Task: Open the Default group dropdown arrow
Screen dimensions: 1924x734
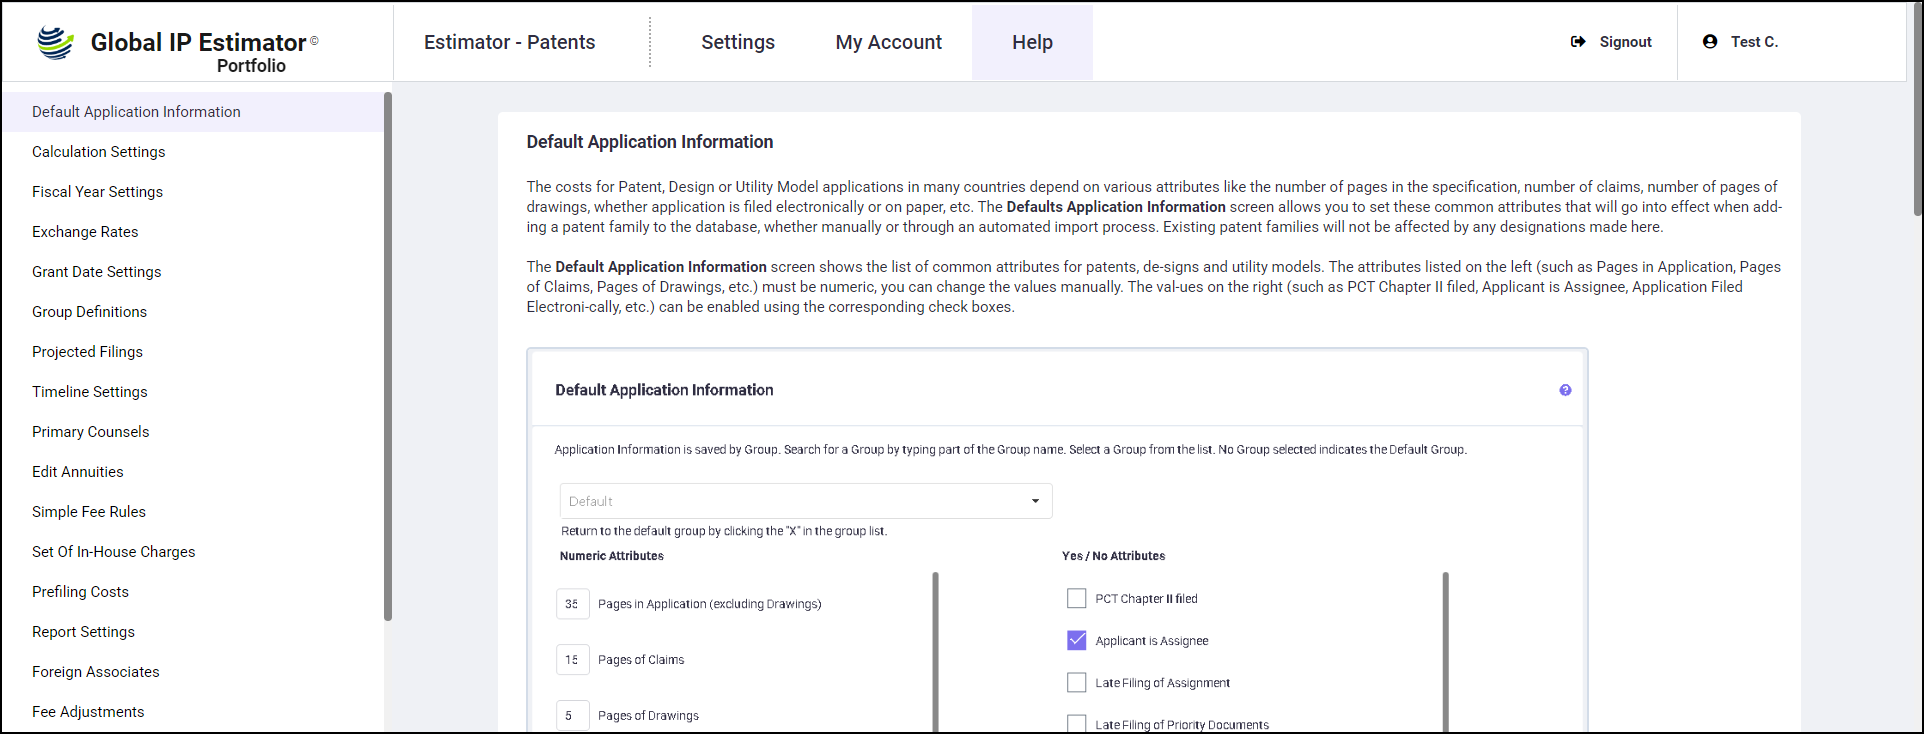Action: point(1035,501)
